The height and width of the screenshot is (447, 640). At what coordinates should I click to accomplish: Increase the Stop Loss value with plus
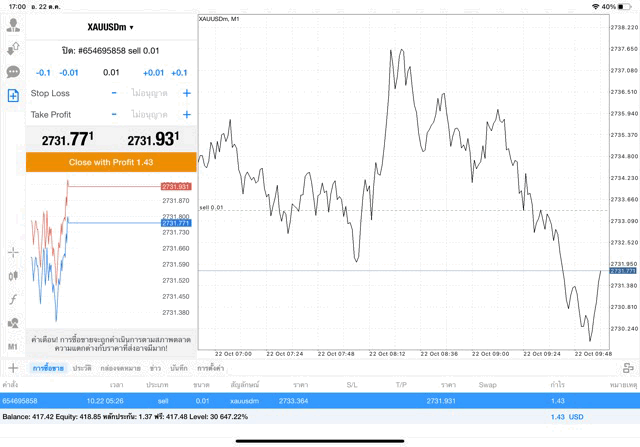click(186, 93)
